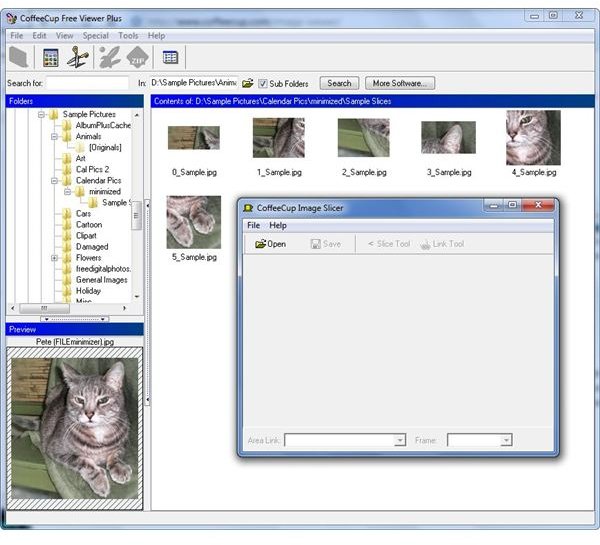Open the View menu
This screenshot has width=600, height=545.
pyautogui.click(x=64, y=36)
